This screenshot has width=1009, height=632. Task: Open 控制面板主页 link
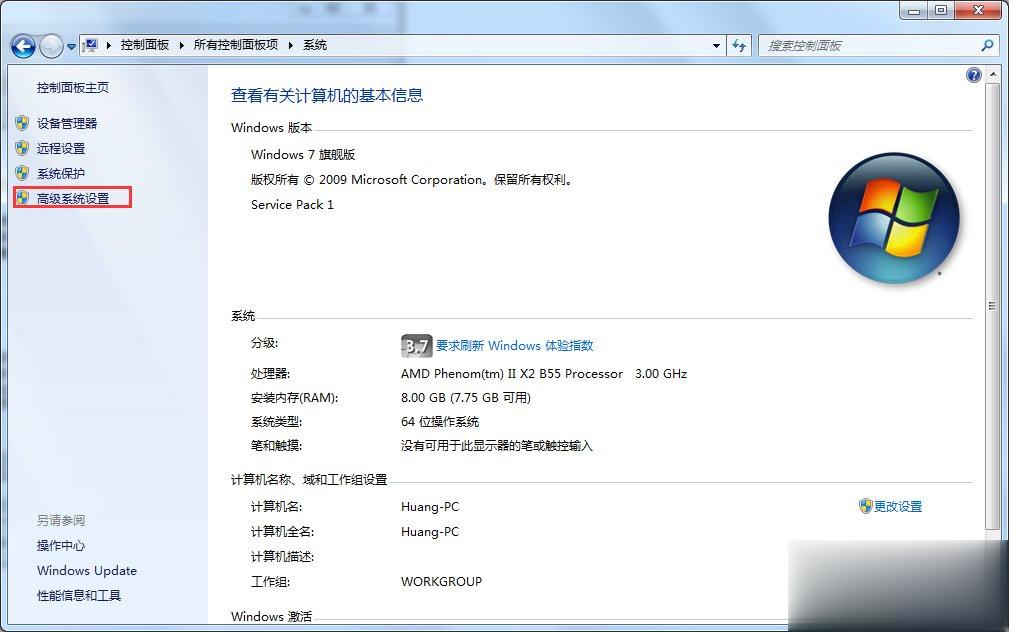click(73, 88)
